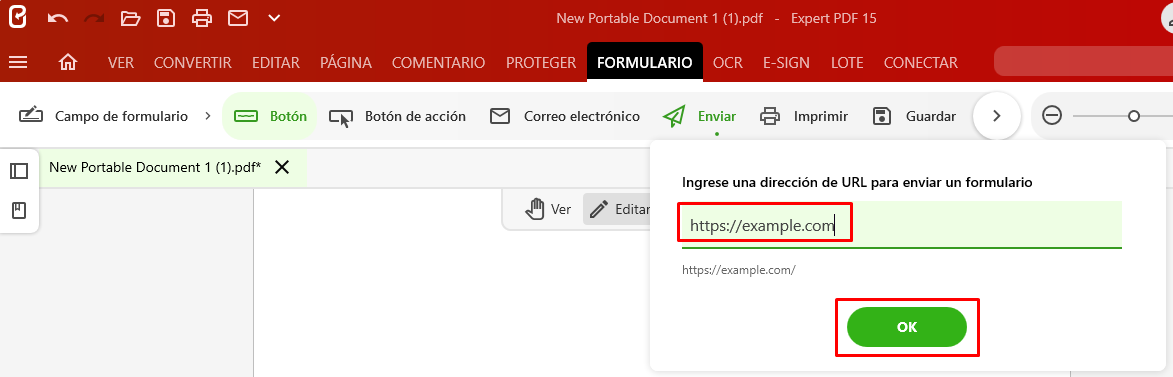Select the Botón tool
Screen dimensions: 1173x377
point(270,116)
